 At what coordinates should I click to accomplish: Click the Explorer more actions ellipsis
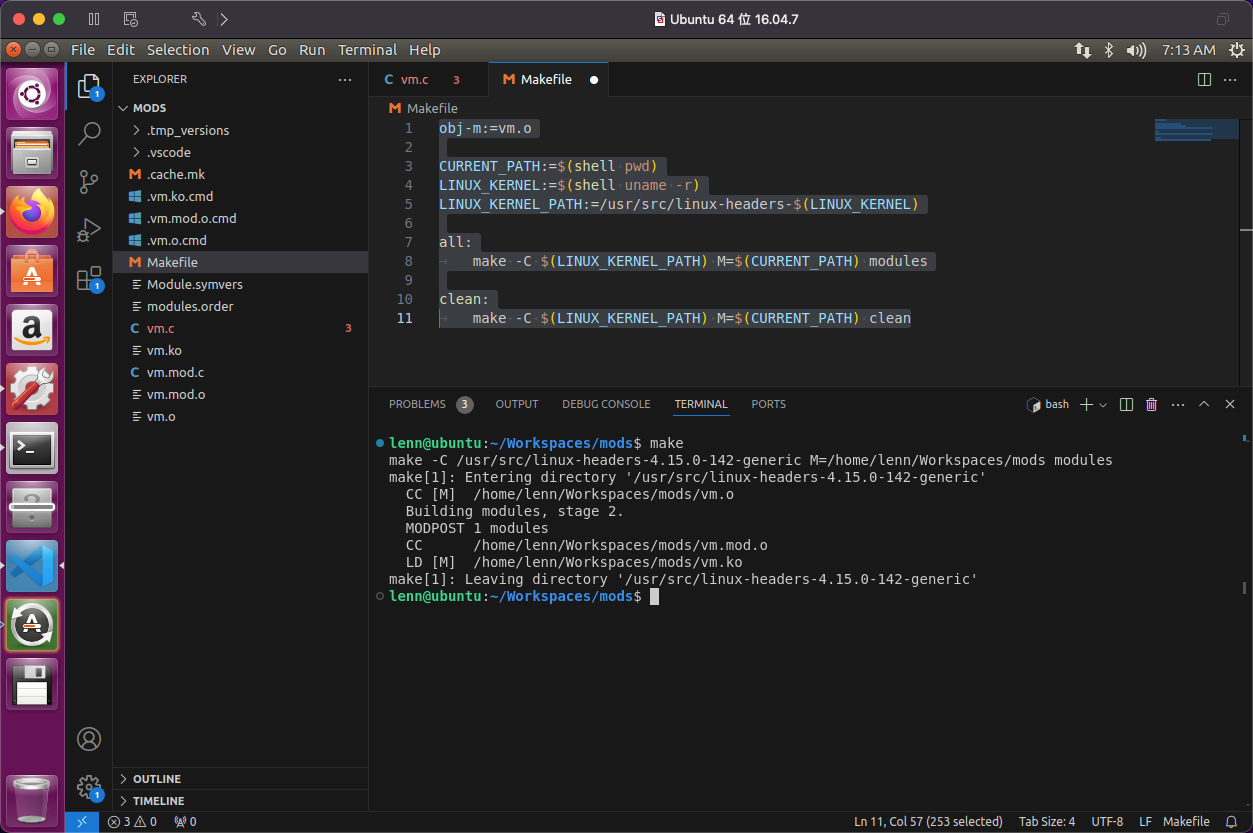pyautogui.click(x=345, y=79)
